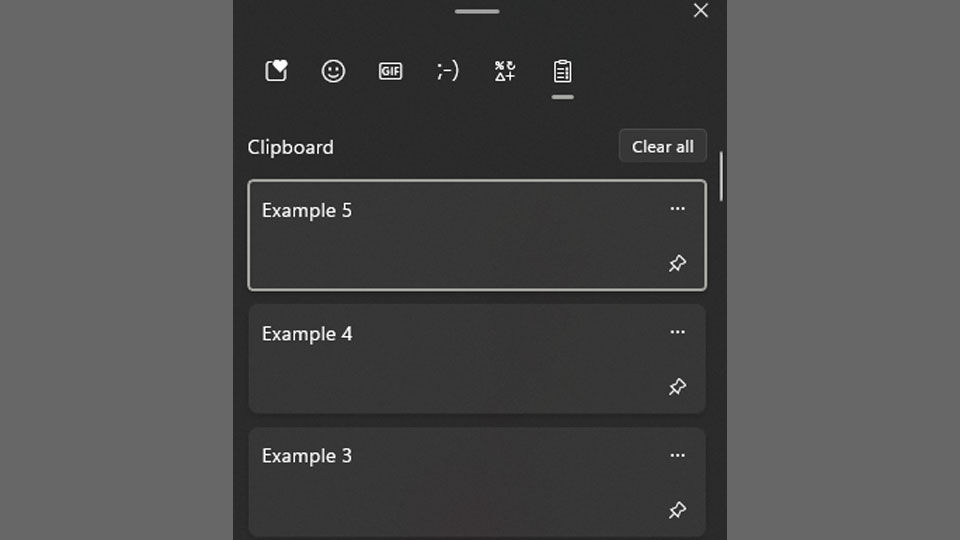Pin the Example 5 clipboard item
960x540 pixels.
point(677,263)
